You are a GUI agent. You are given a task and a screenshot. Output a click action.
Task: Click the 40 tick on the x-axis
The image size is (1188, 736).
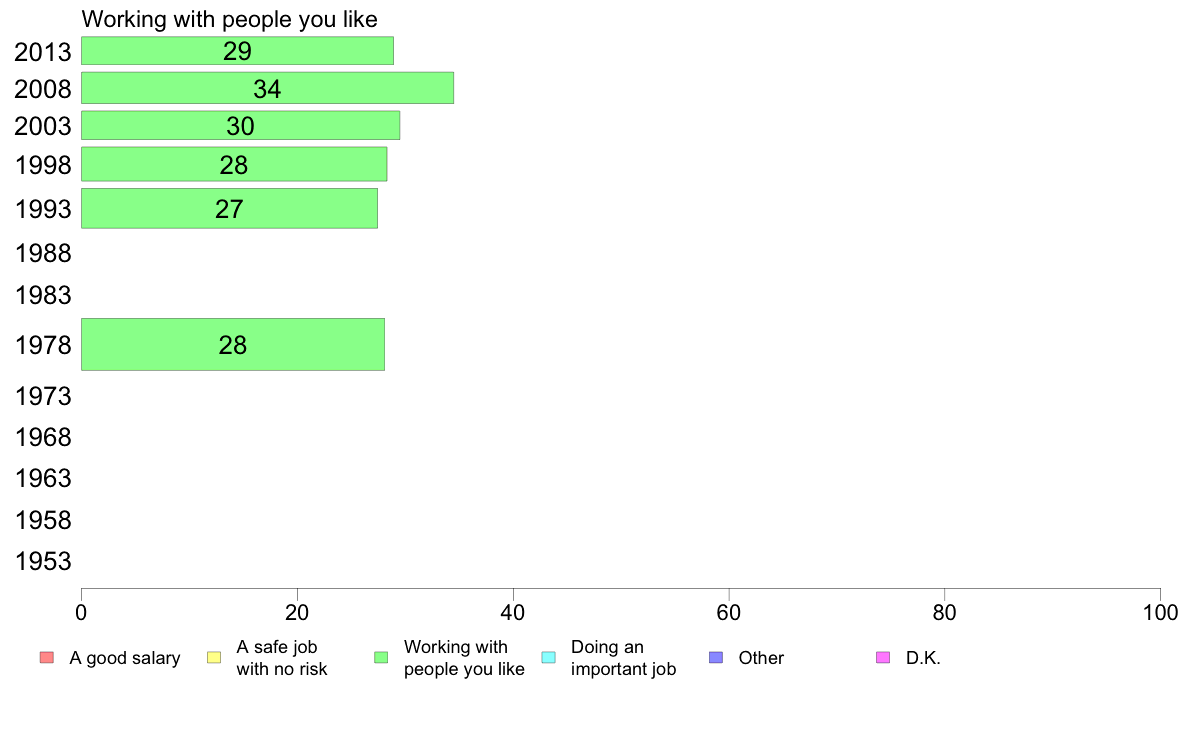tap(513, 612)
